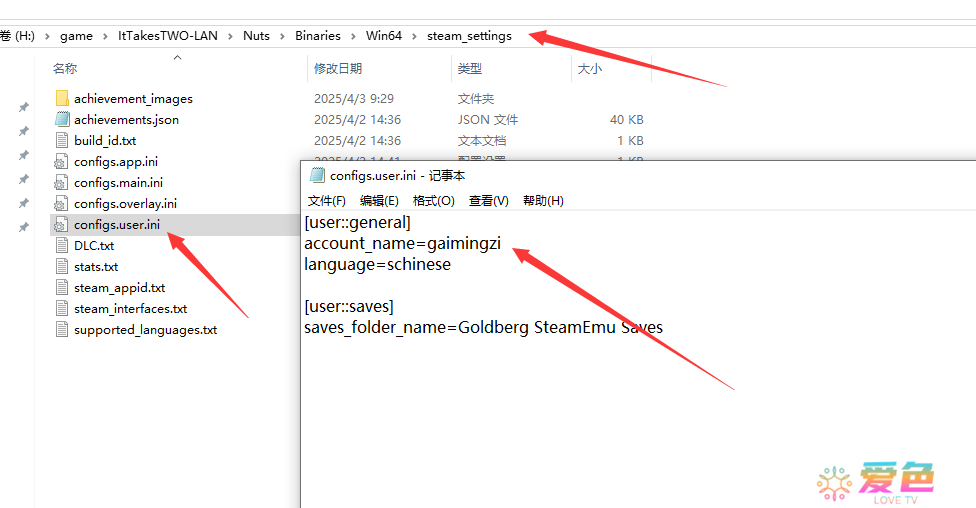Expand the chevron after the Binaries breadcrumb
The height and width of the screenshot is (508, 976).
(x=354, y=36)
